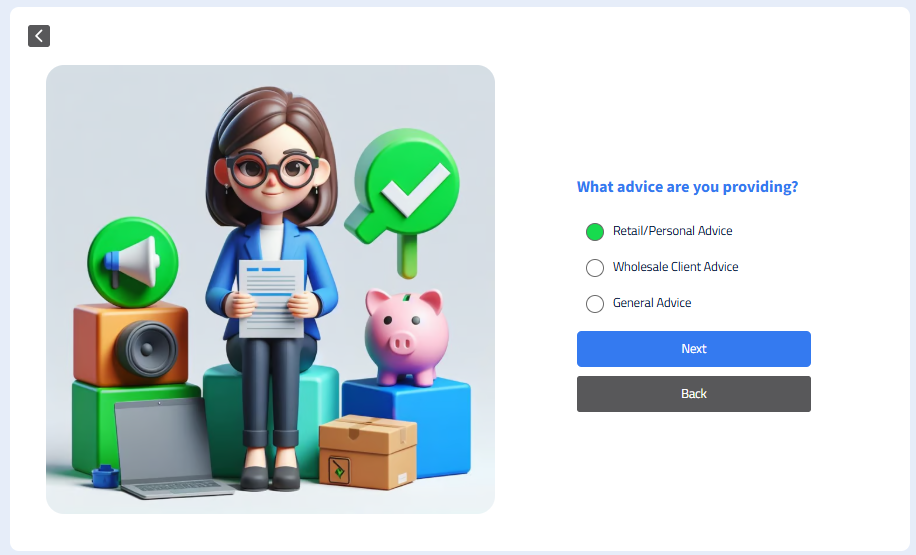Click the Retail/Personal Advice label text
This screenshot has width=916, height=555.
[x=672, y=231]
